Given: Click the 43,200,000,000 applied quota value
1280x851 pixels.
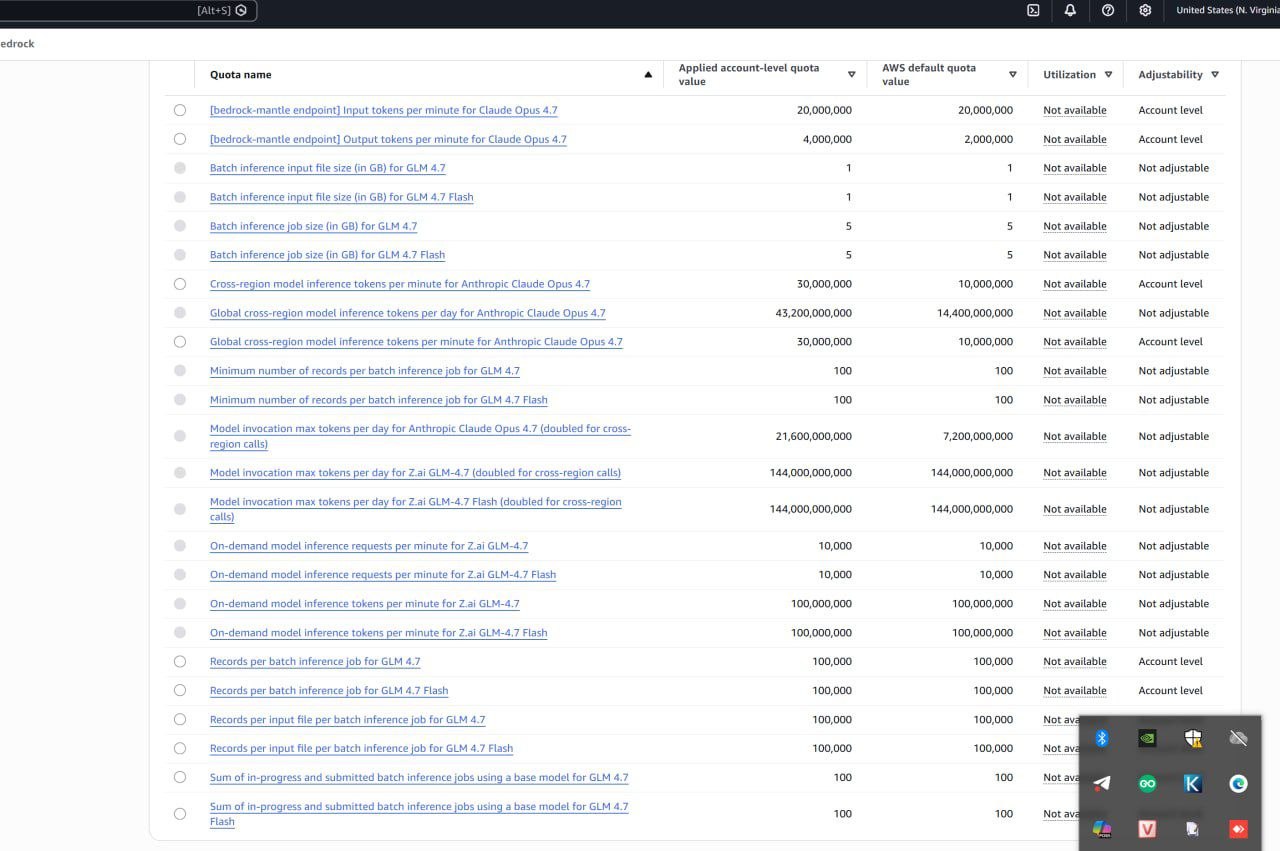Looking at the screenshot, I should 814,313.
